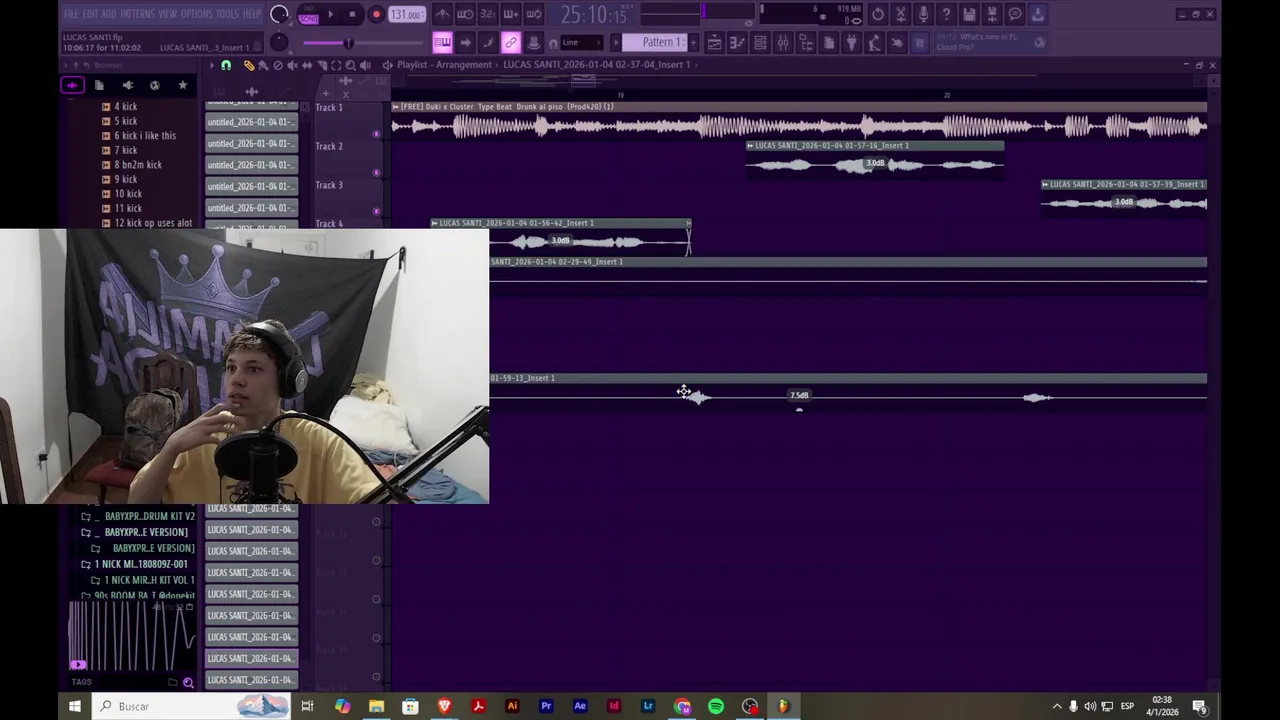Click the browser search magnifier icon
Image resolution: width=1280 pixels, height=720 pixels.
(x=188, y=682)
